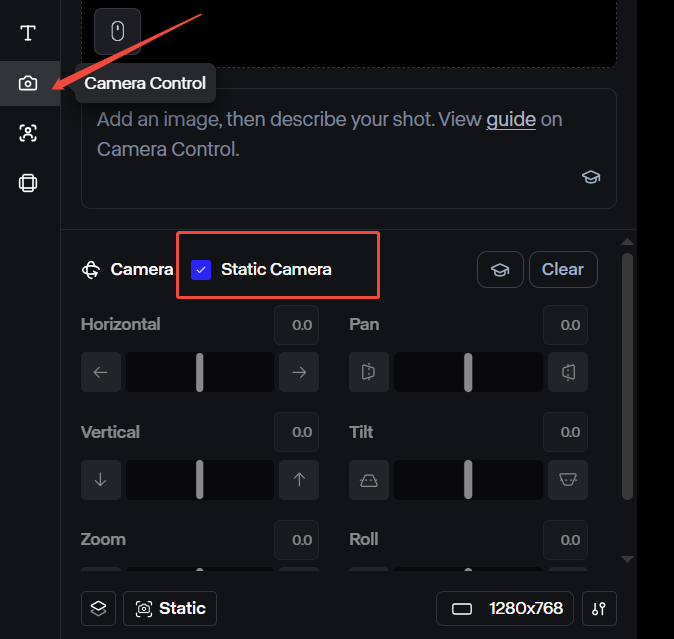The width and height of the screenshot is (674, 639).
Task: Move camera vertically with up arrow
Action: pos(299,480)
